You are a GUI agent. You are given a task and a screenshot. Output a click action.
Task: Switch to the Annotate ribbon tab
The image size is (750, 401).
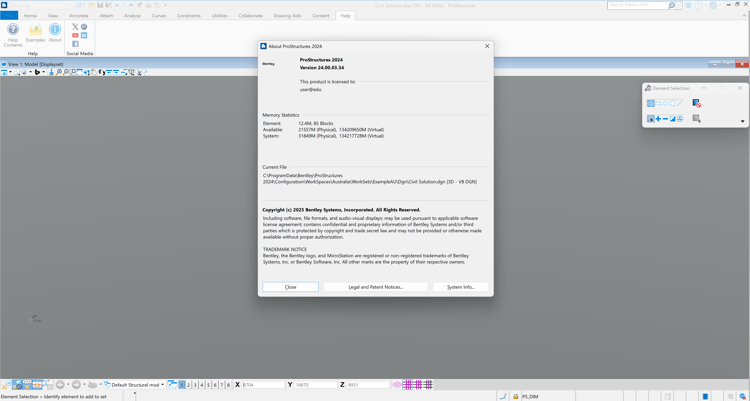79,16
